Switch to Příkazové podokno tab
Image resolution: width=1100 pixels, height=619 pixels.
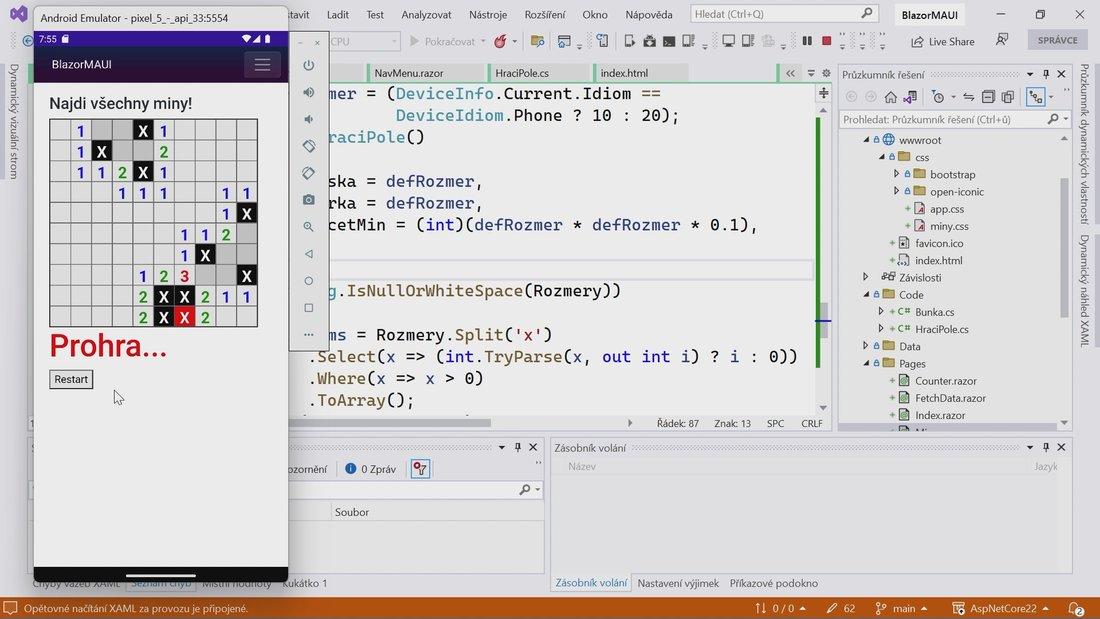click(x=773, y=583)
